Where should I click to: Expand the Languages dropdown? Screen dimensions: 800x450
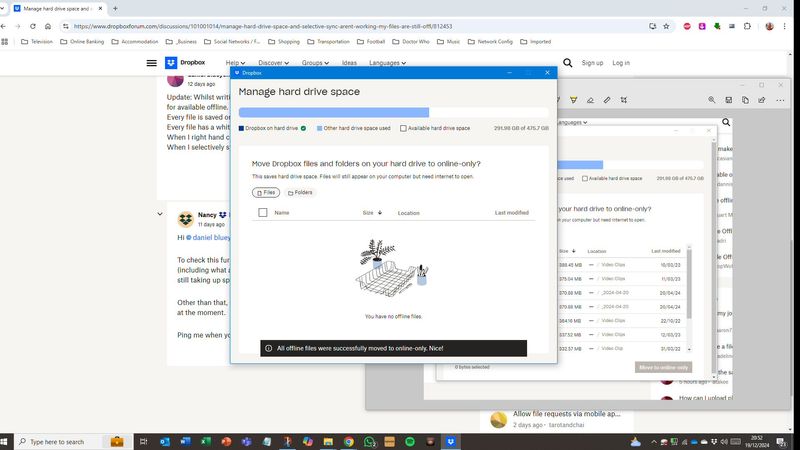pos(387,63)
